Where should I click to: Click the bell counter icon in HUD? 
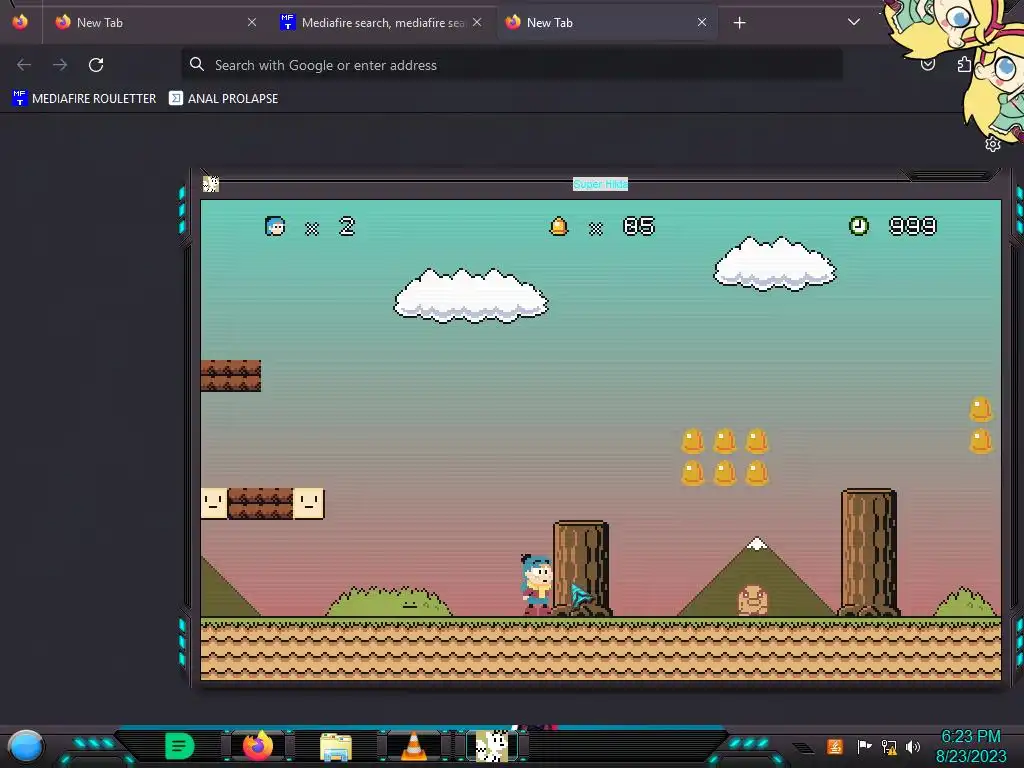click(559, 227)
